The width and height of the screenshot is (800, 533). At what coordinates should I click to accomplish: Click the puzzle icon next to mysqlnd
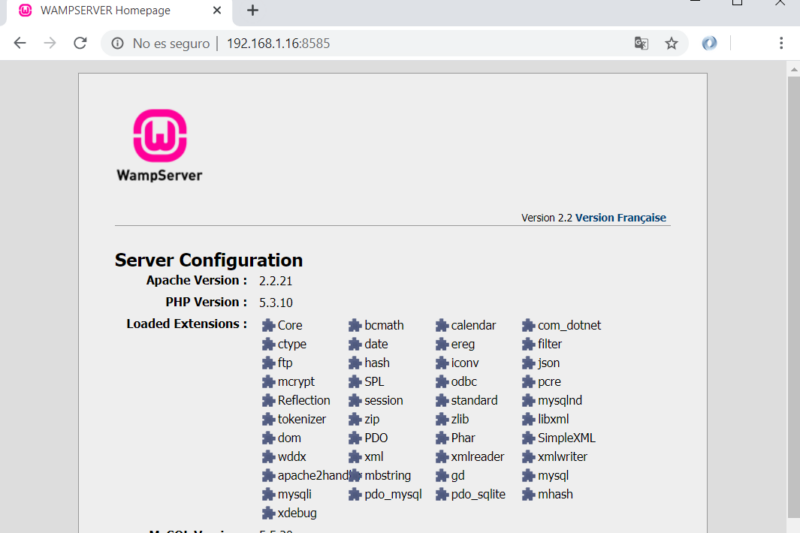point(529,400)
